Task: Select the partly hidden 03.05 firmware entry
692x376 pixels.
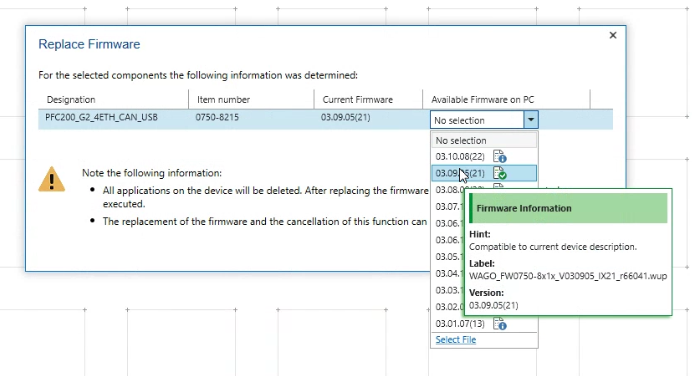Action: pos(449,257)
